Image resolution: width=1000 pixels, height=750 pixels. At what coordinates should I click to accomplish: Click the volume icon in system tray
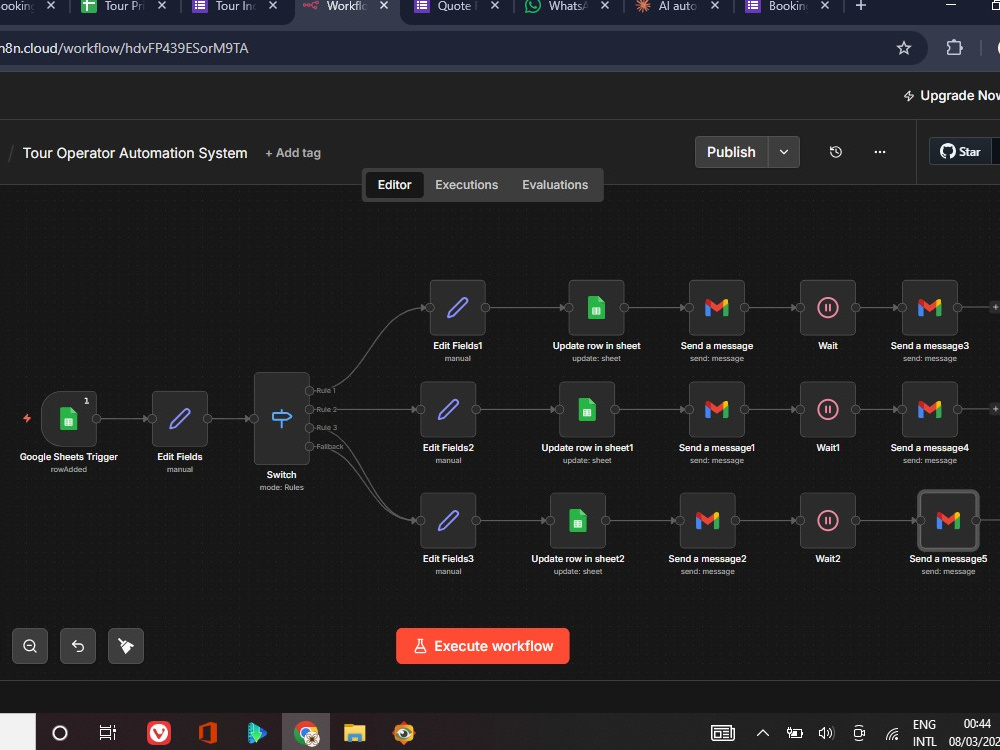coord(826,733)
